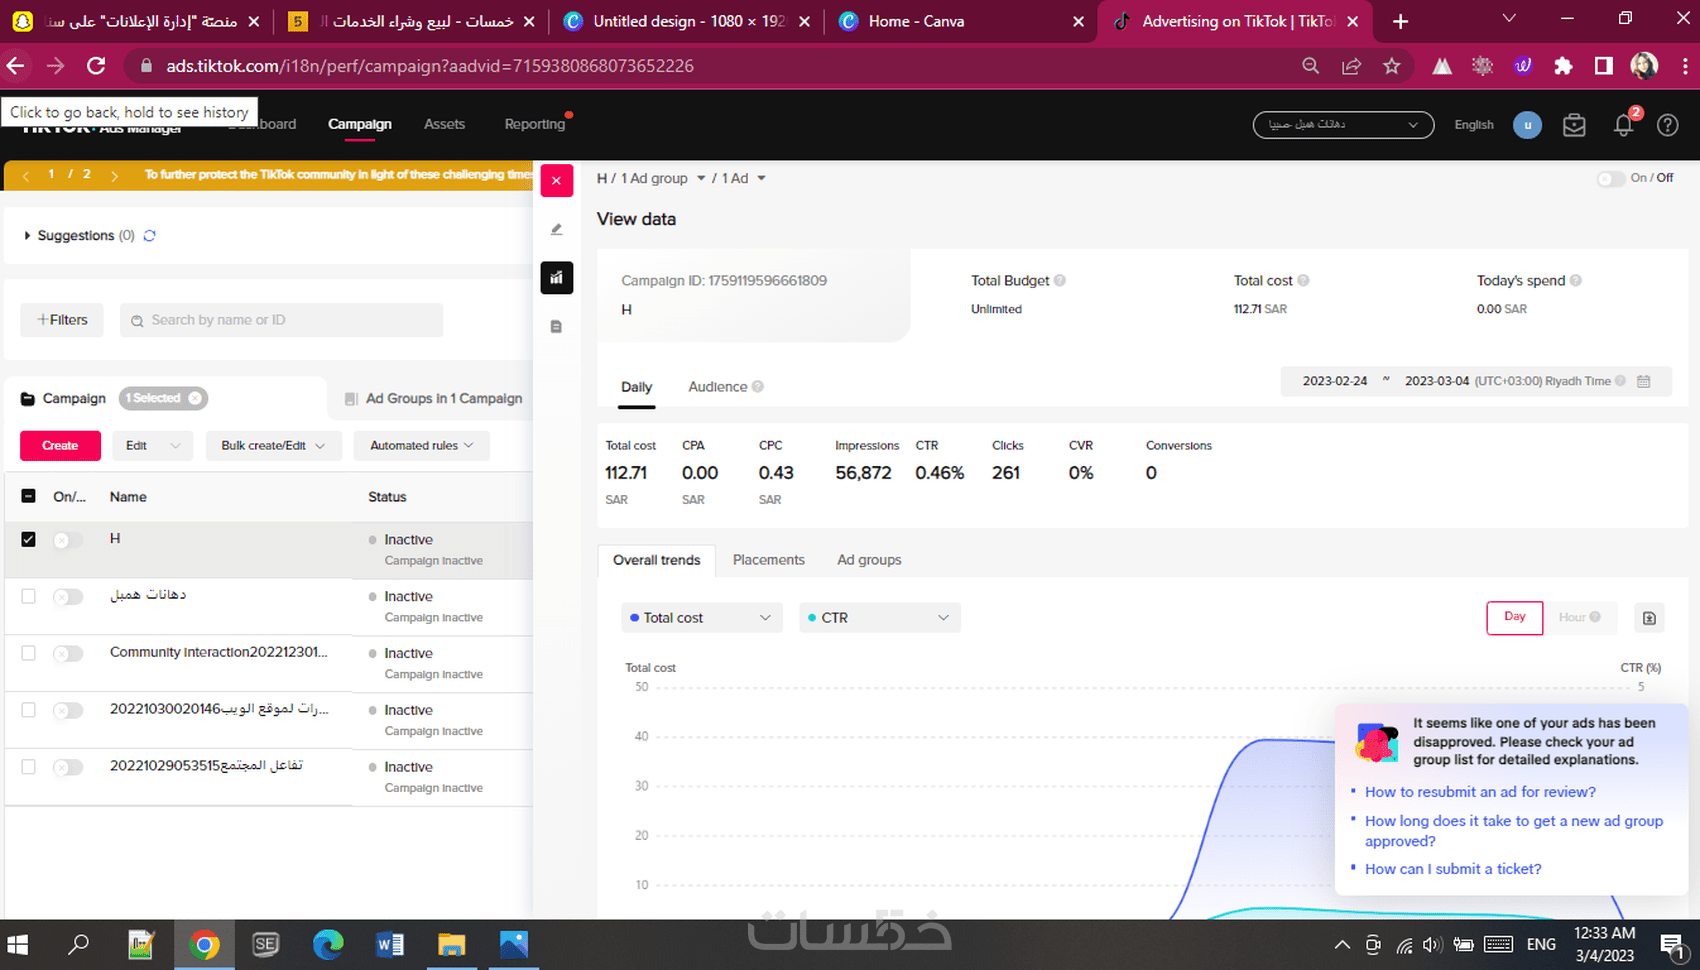Clear the 1 Selected campaign chip
The width and height of the screenshot is (1700, 970).
point(195,398)
